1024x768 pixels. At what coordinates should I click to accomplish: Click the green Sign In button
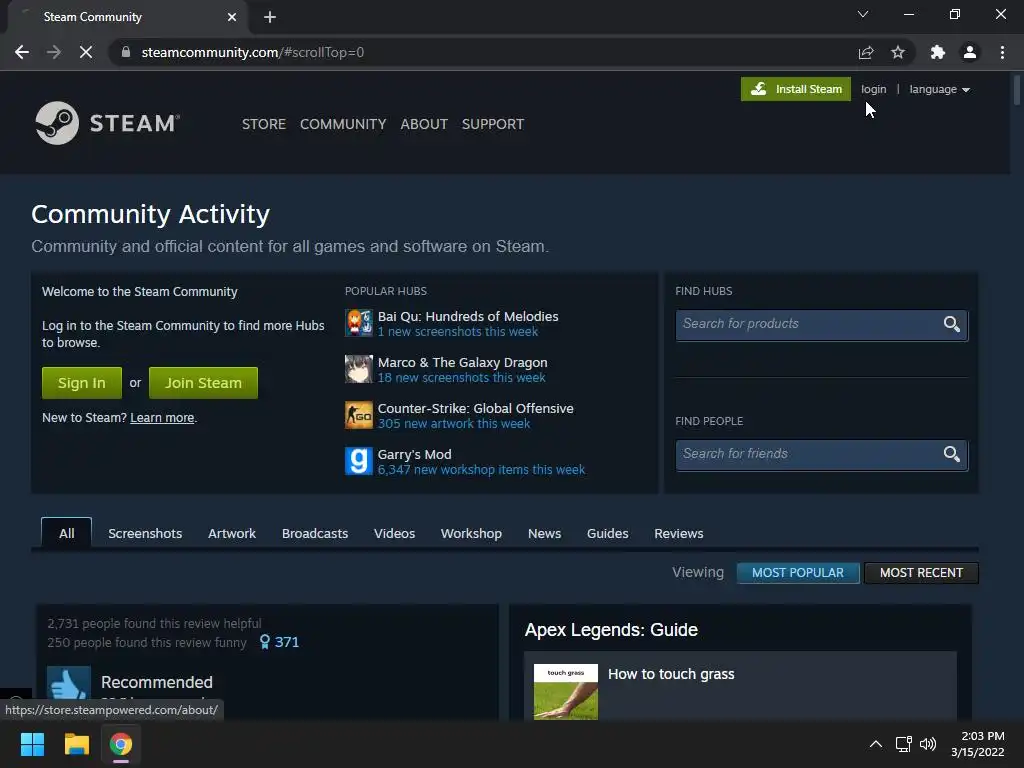point(82,383)
